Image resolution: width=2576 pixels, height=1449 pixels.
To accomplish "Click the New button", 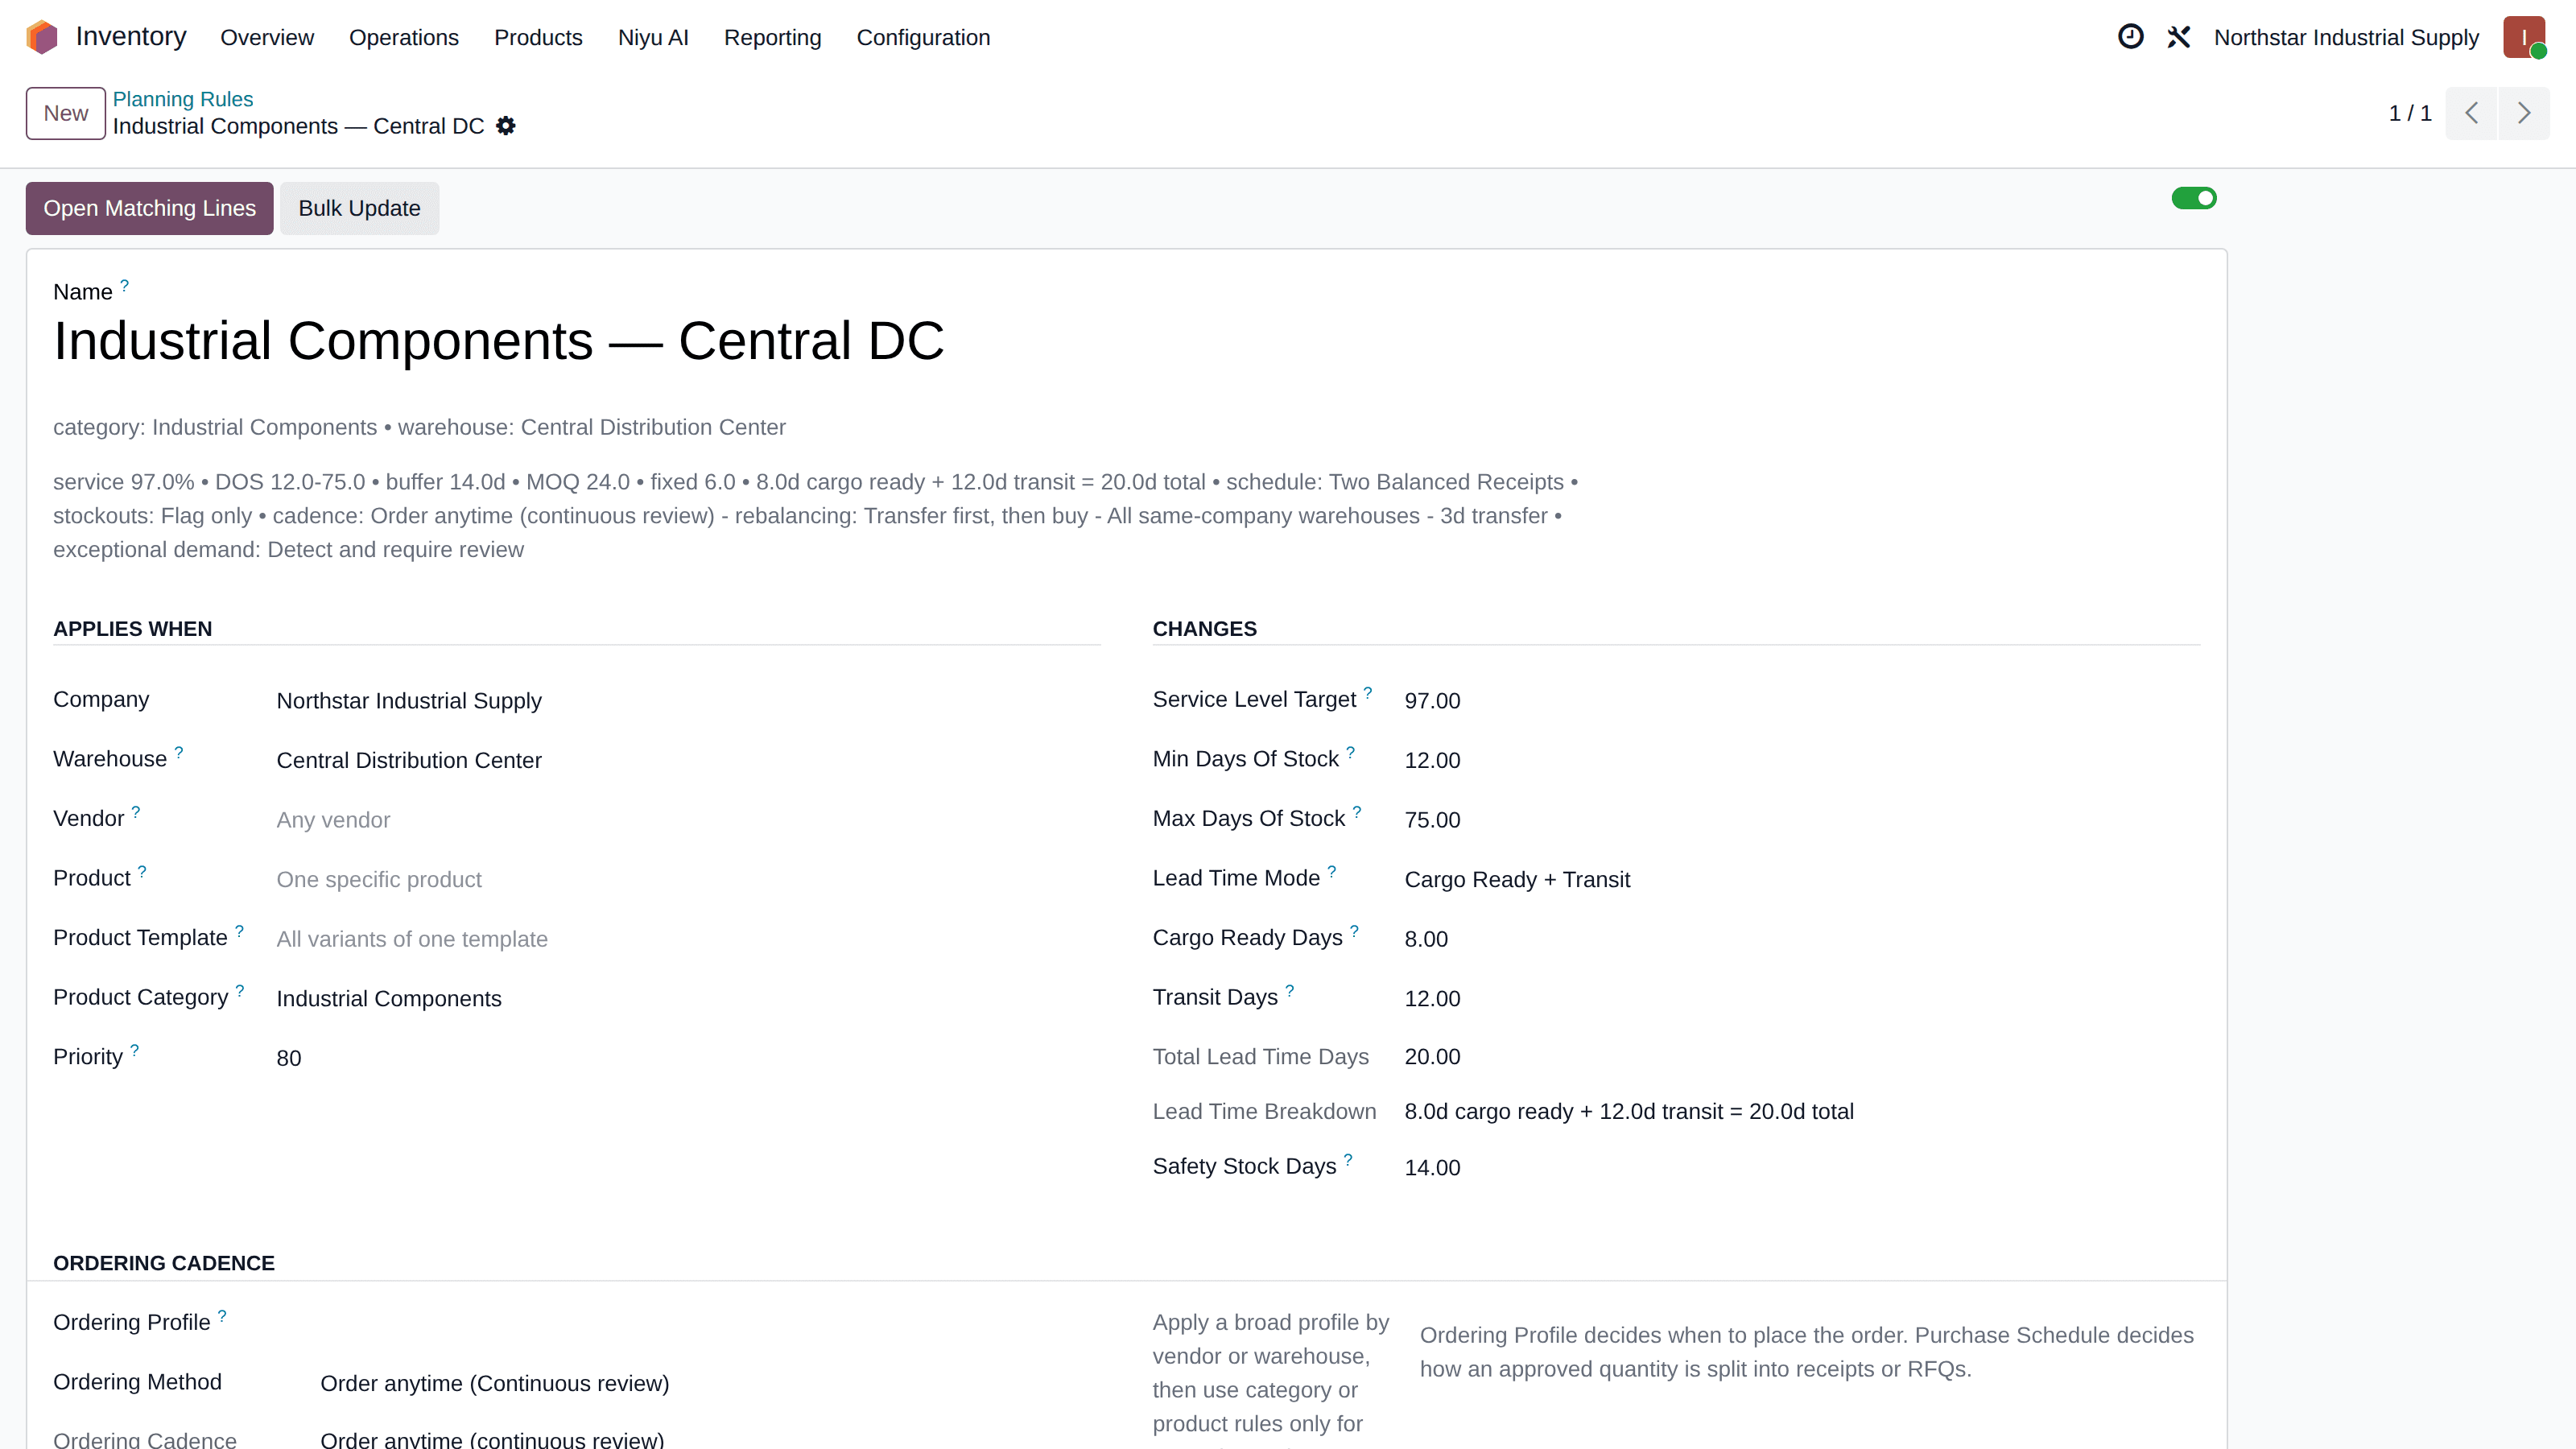I will 66,113.
